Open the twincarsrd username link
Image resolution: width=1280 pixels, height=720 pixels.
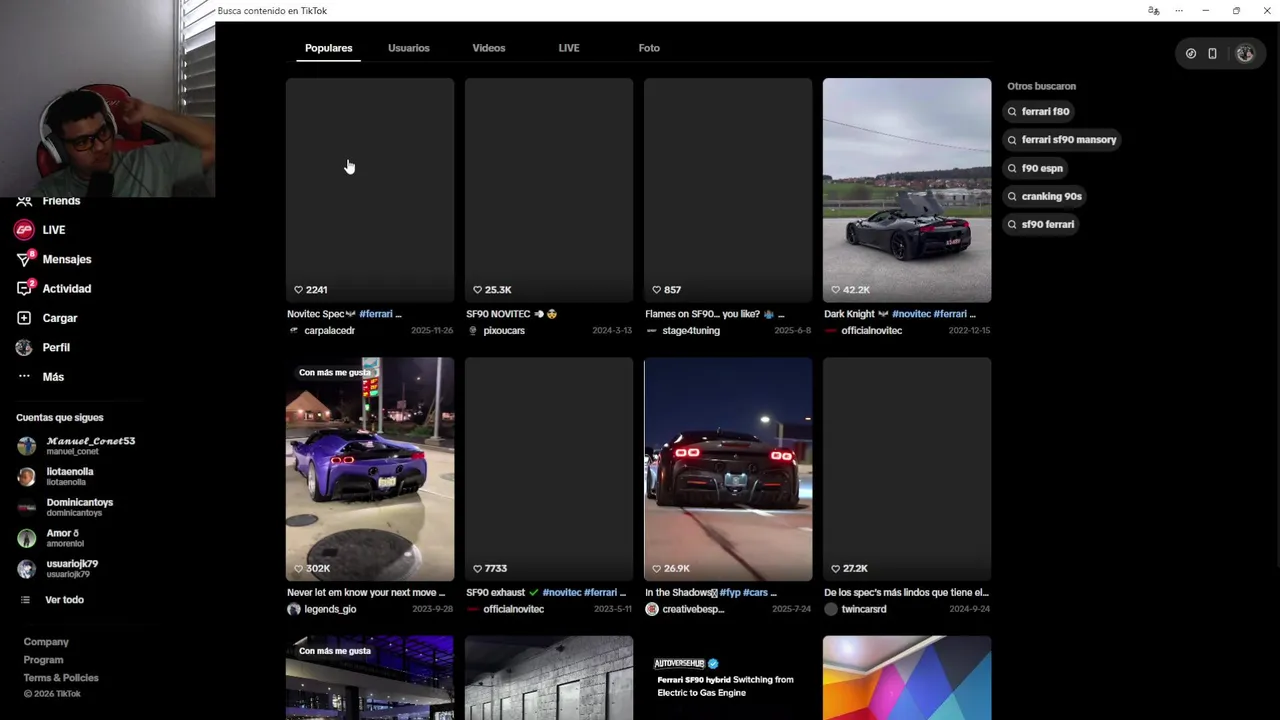(864, 609)
